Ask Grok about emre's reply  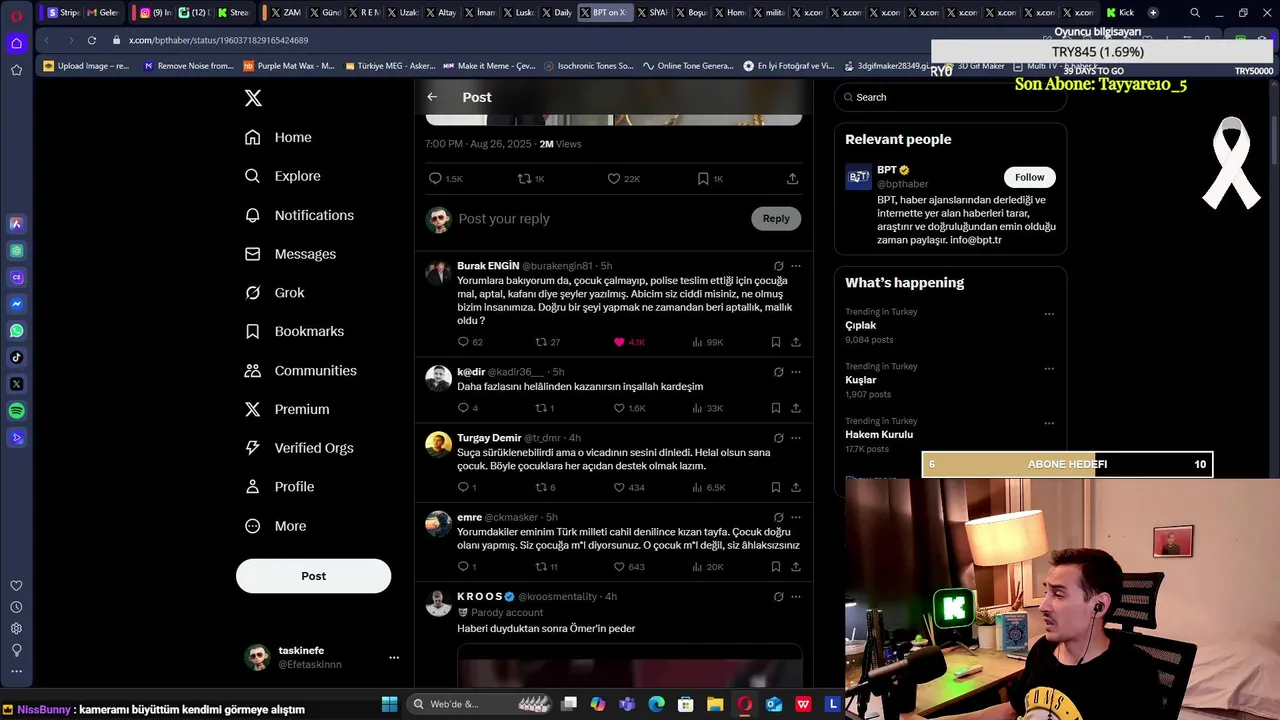point(778,517)
